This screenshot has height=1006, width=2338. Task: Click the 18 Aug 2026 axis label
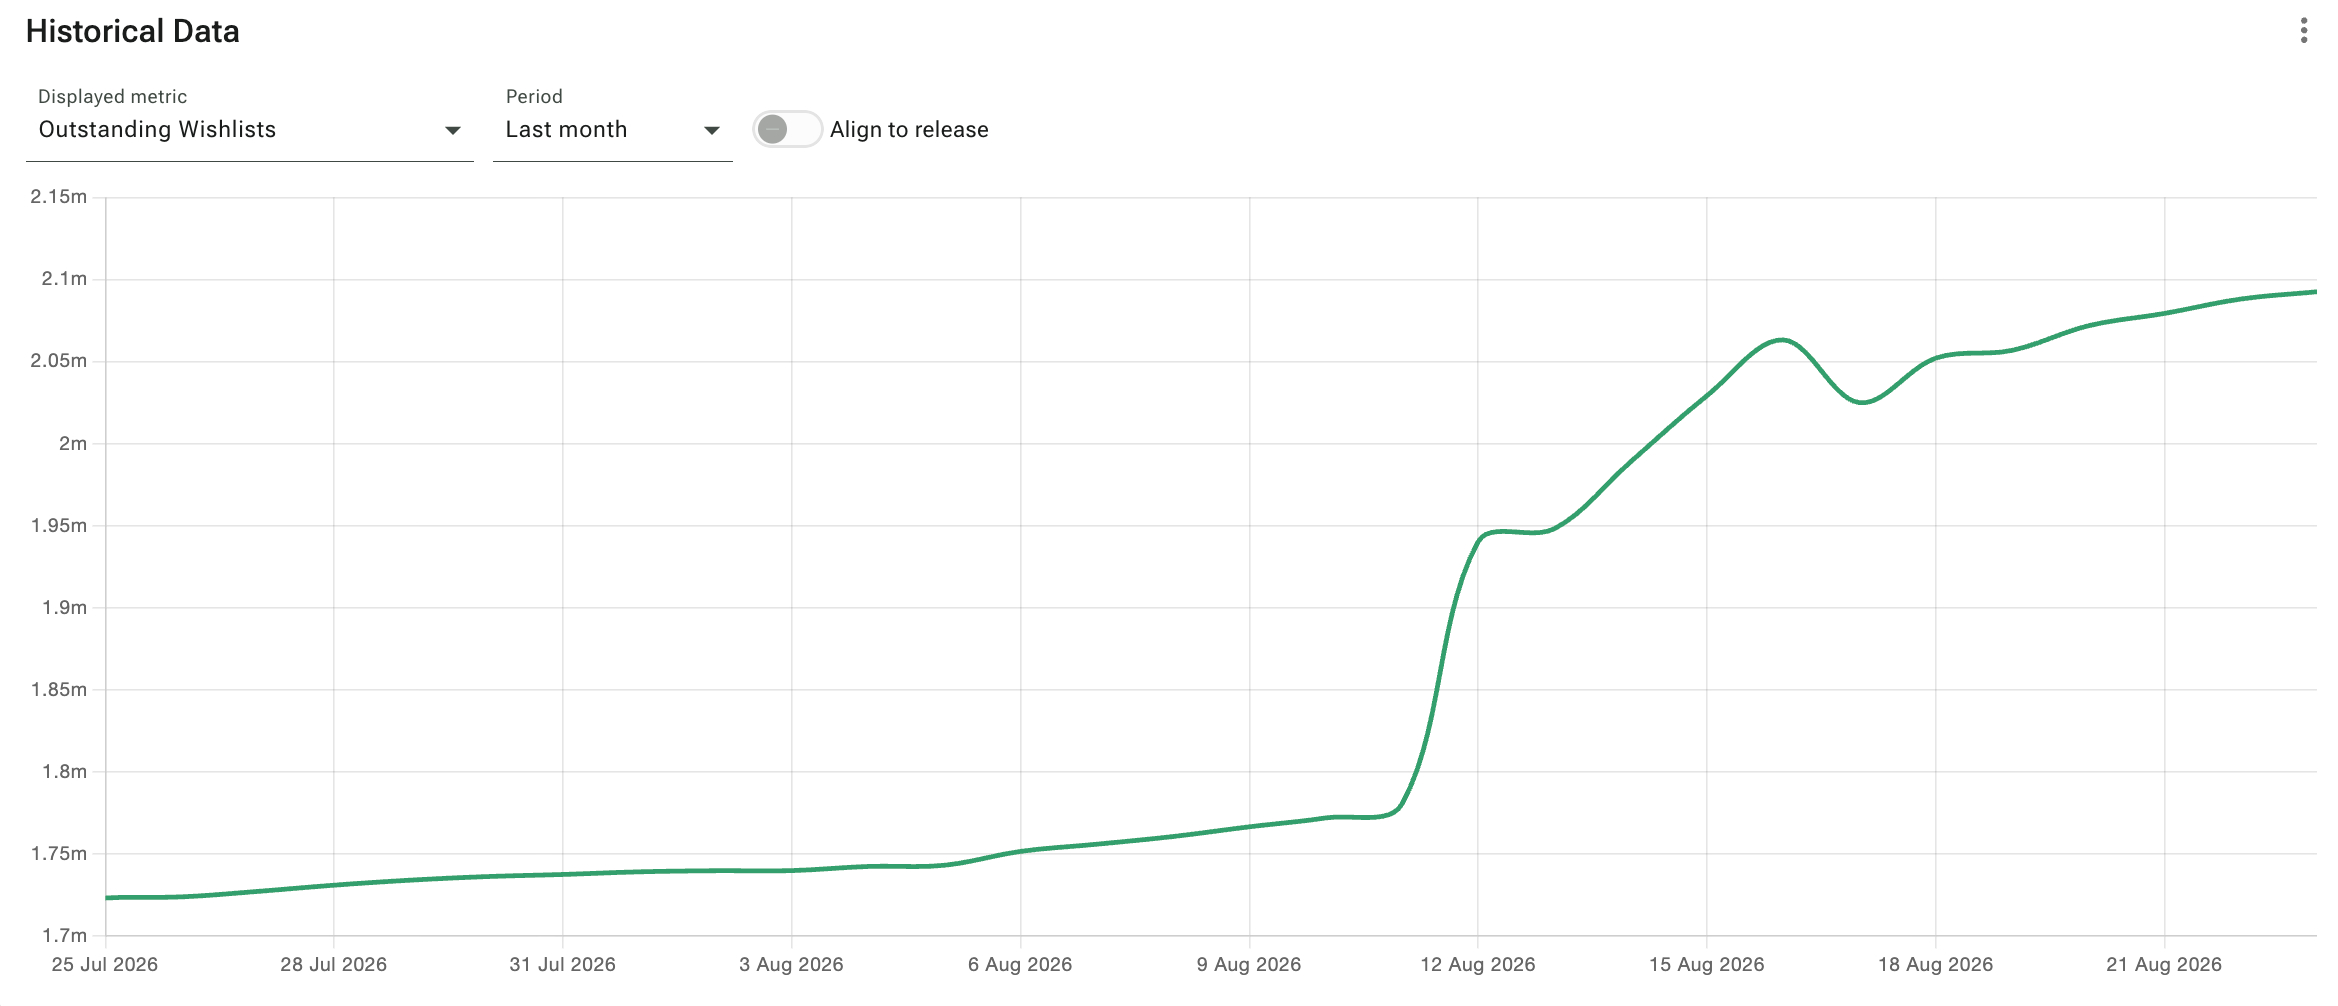pyautogui.click(x=1936, y=965)
